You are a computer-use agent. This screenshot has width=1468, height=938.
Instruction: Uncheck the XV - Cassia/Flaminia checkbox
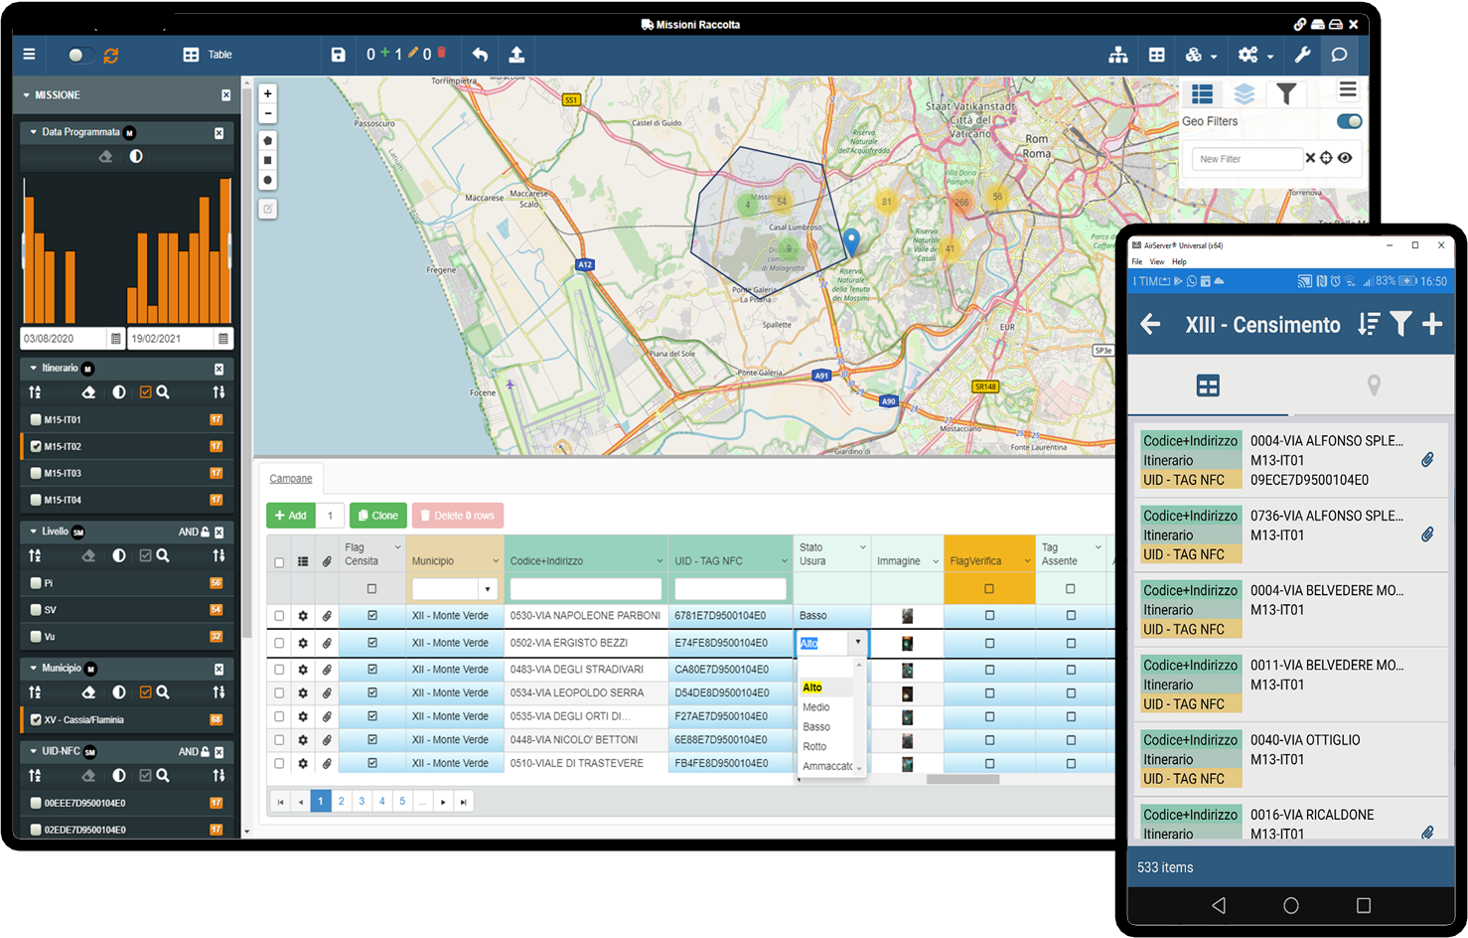coord(36,720)
